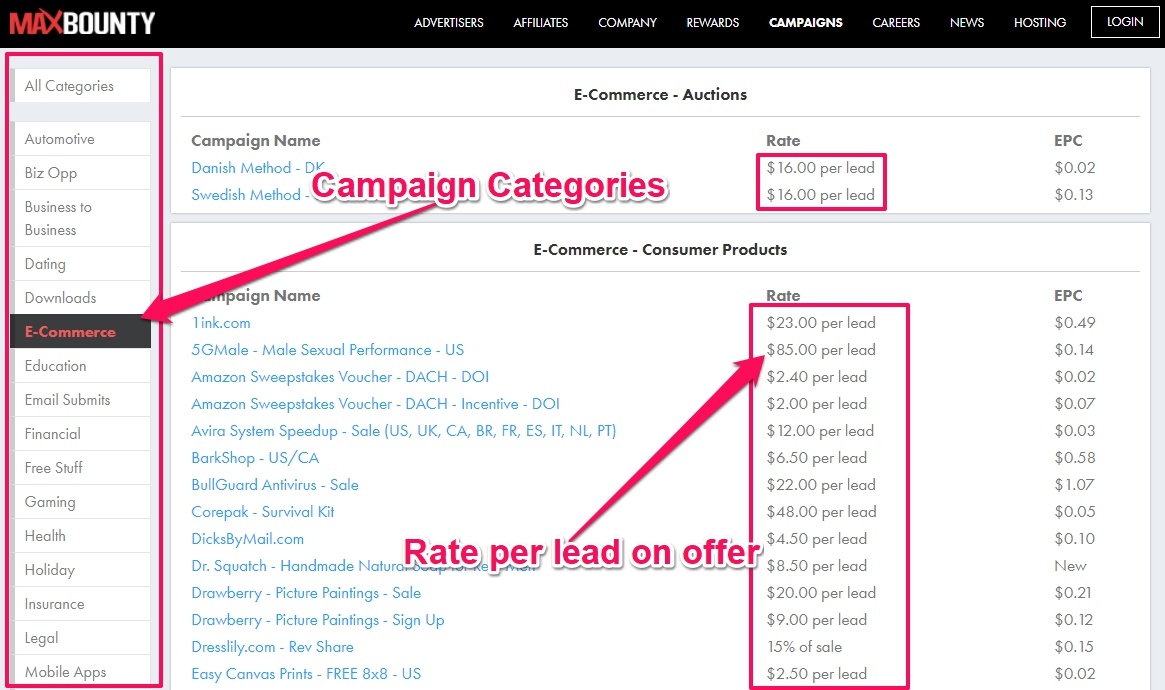The image size is (1165, 690).
Task: Click the $48.00 per lead rate
Action: coord(822,512)
